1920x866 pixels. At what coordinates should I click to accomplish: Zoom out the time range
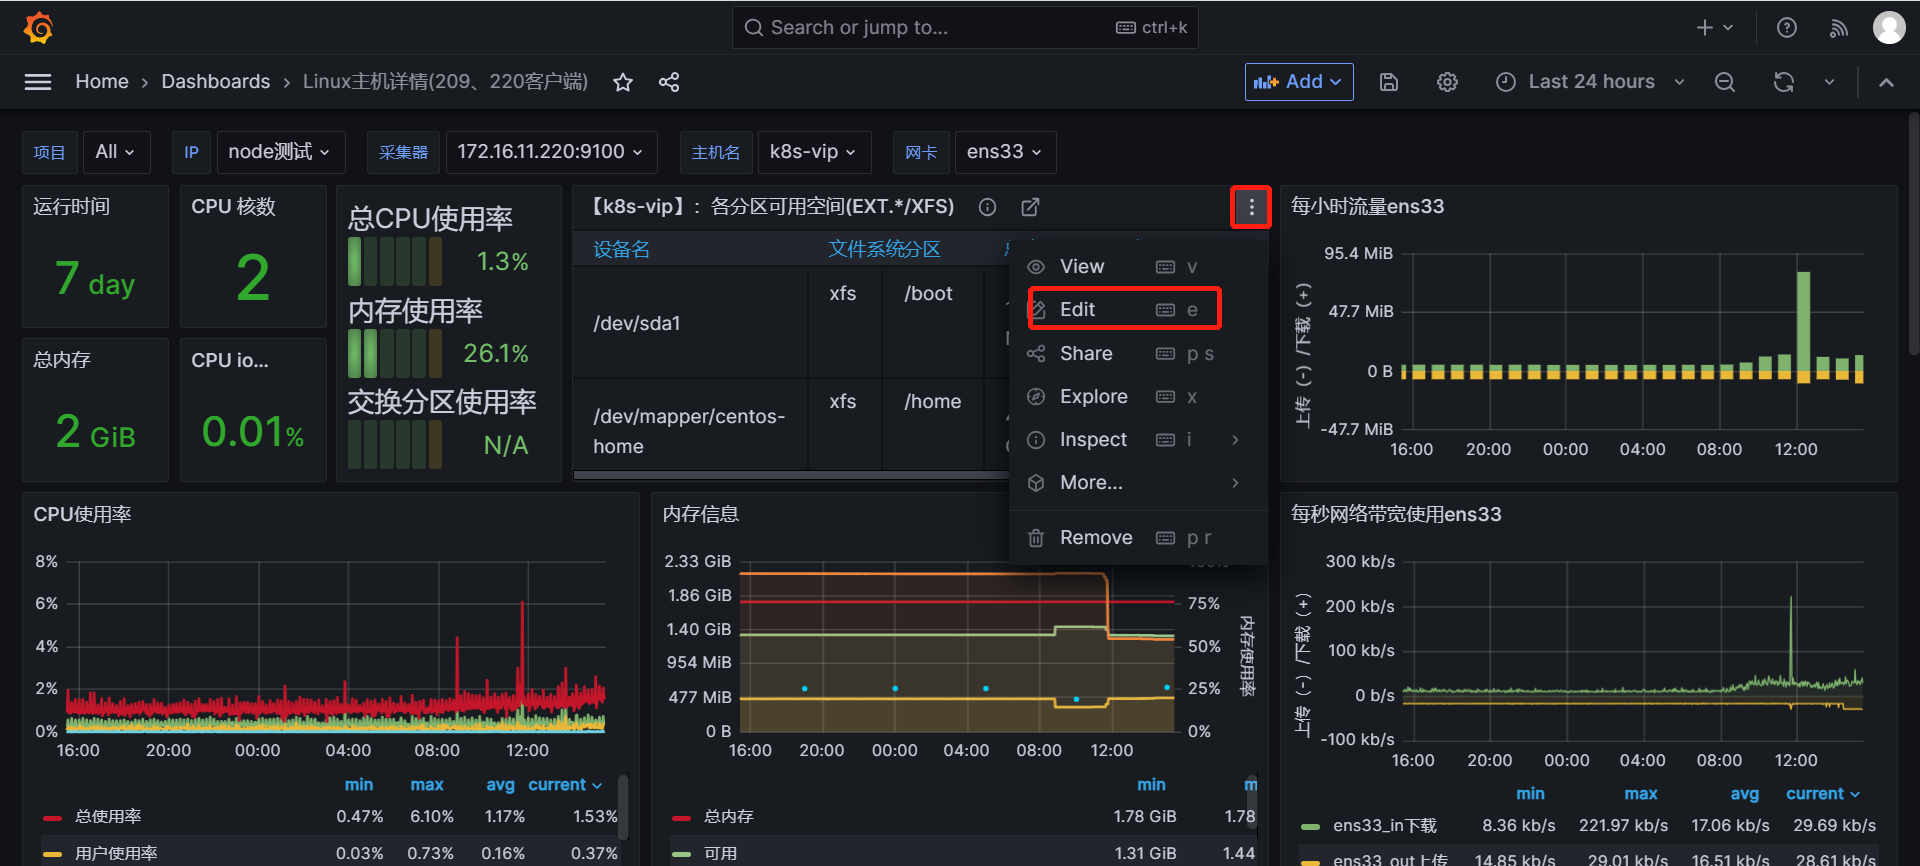point(1725,82)
